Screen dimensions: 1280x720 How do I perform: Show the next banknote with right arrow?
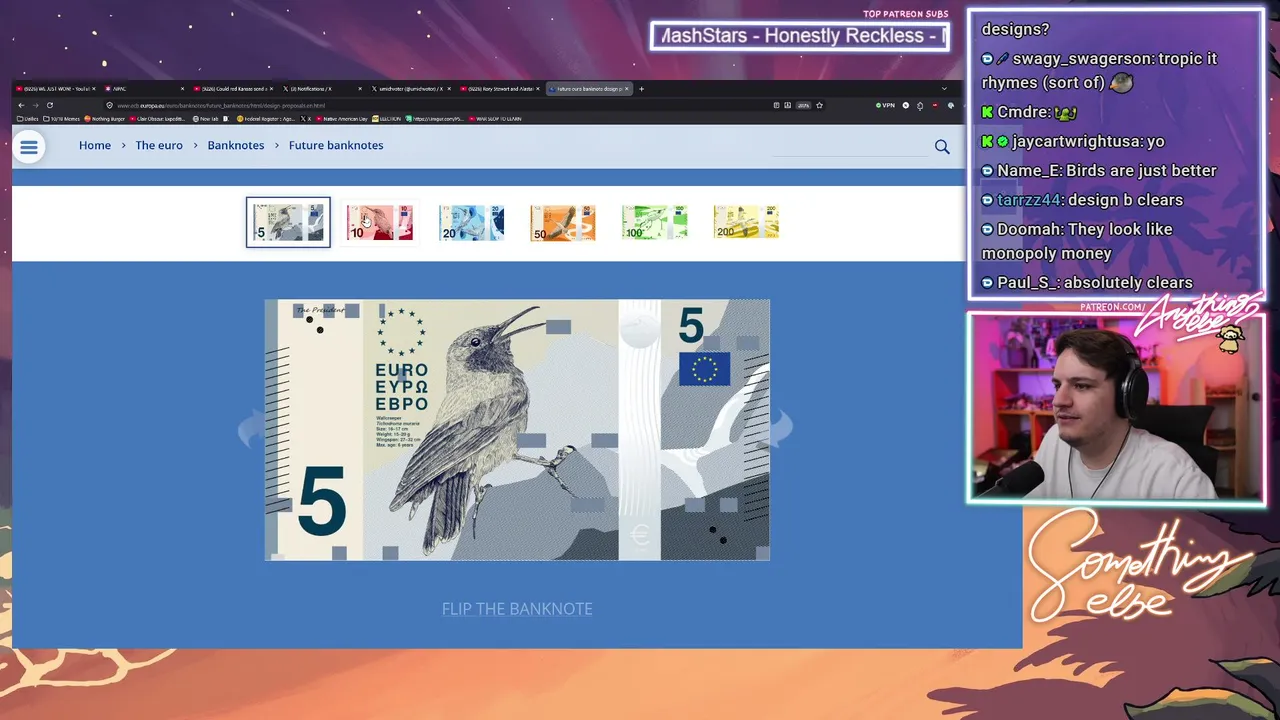pos(781,428)
